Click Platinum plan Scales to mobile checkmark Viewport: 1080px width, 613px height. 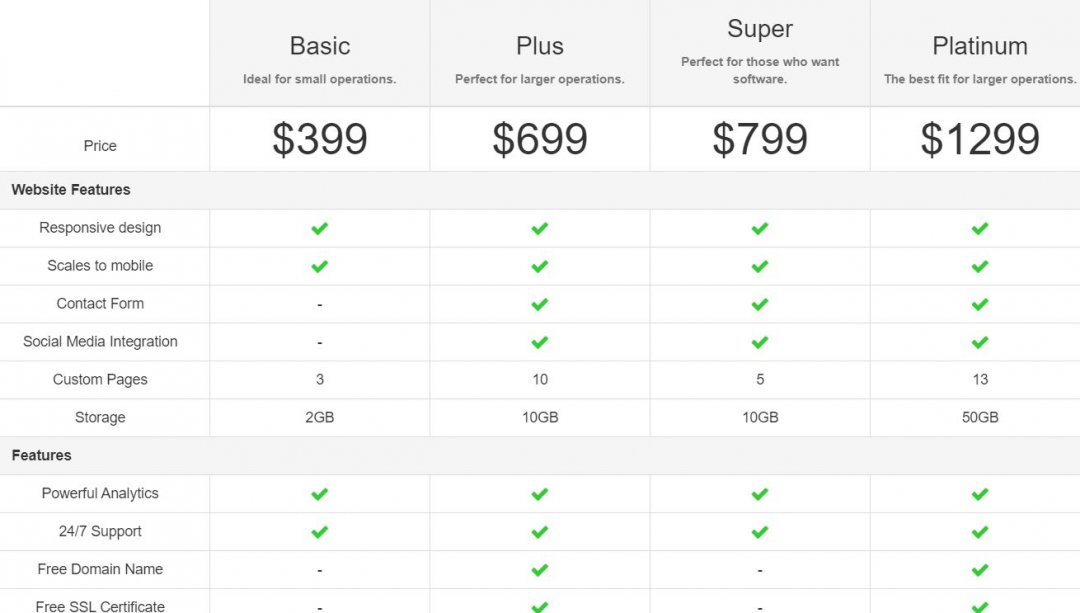click(x=980, y=266)
